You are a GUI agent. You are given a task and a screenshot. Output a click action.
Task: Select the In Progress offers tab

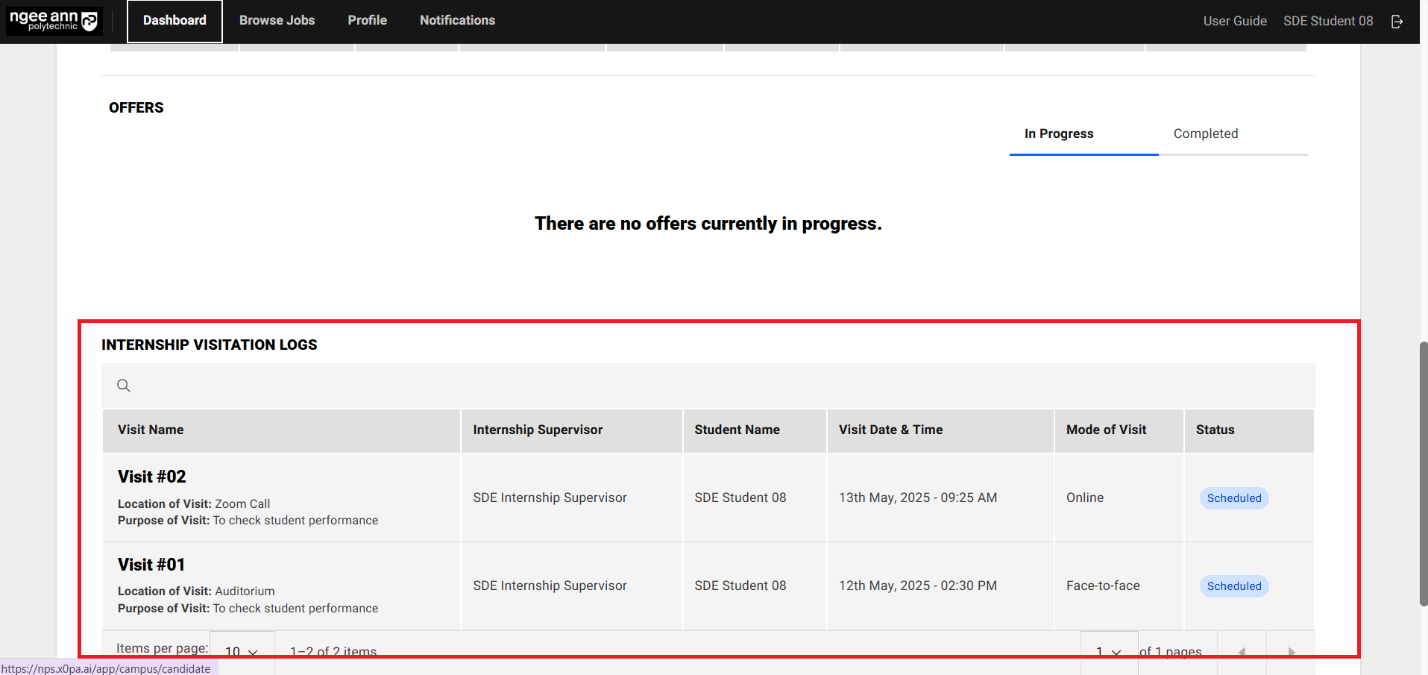(x=1058, y=133)
